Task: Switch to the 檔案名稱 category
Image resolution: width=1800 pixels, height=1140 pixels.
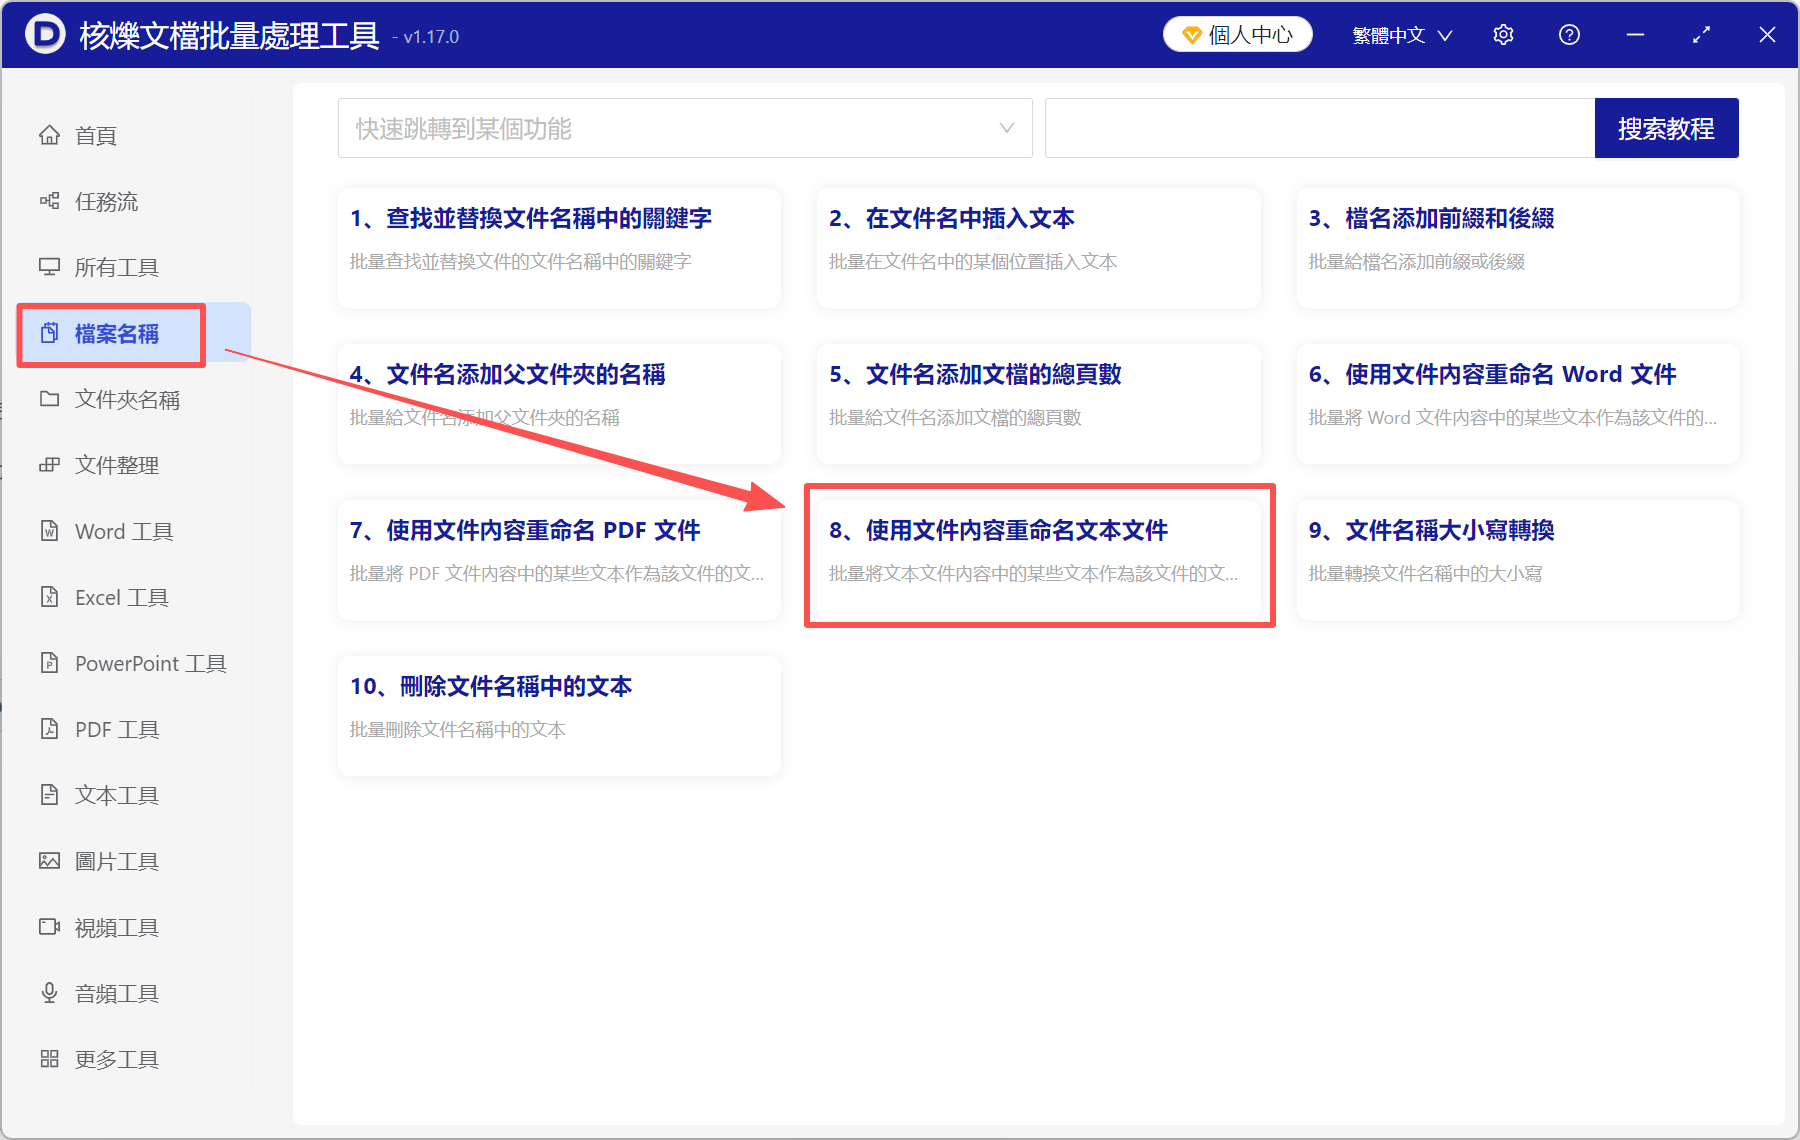Action: tap(110, 334)
